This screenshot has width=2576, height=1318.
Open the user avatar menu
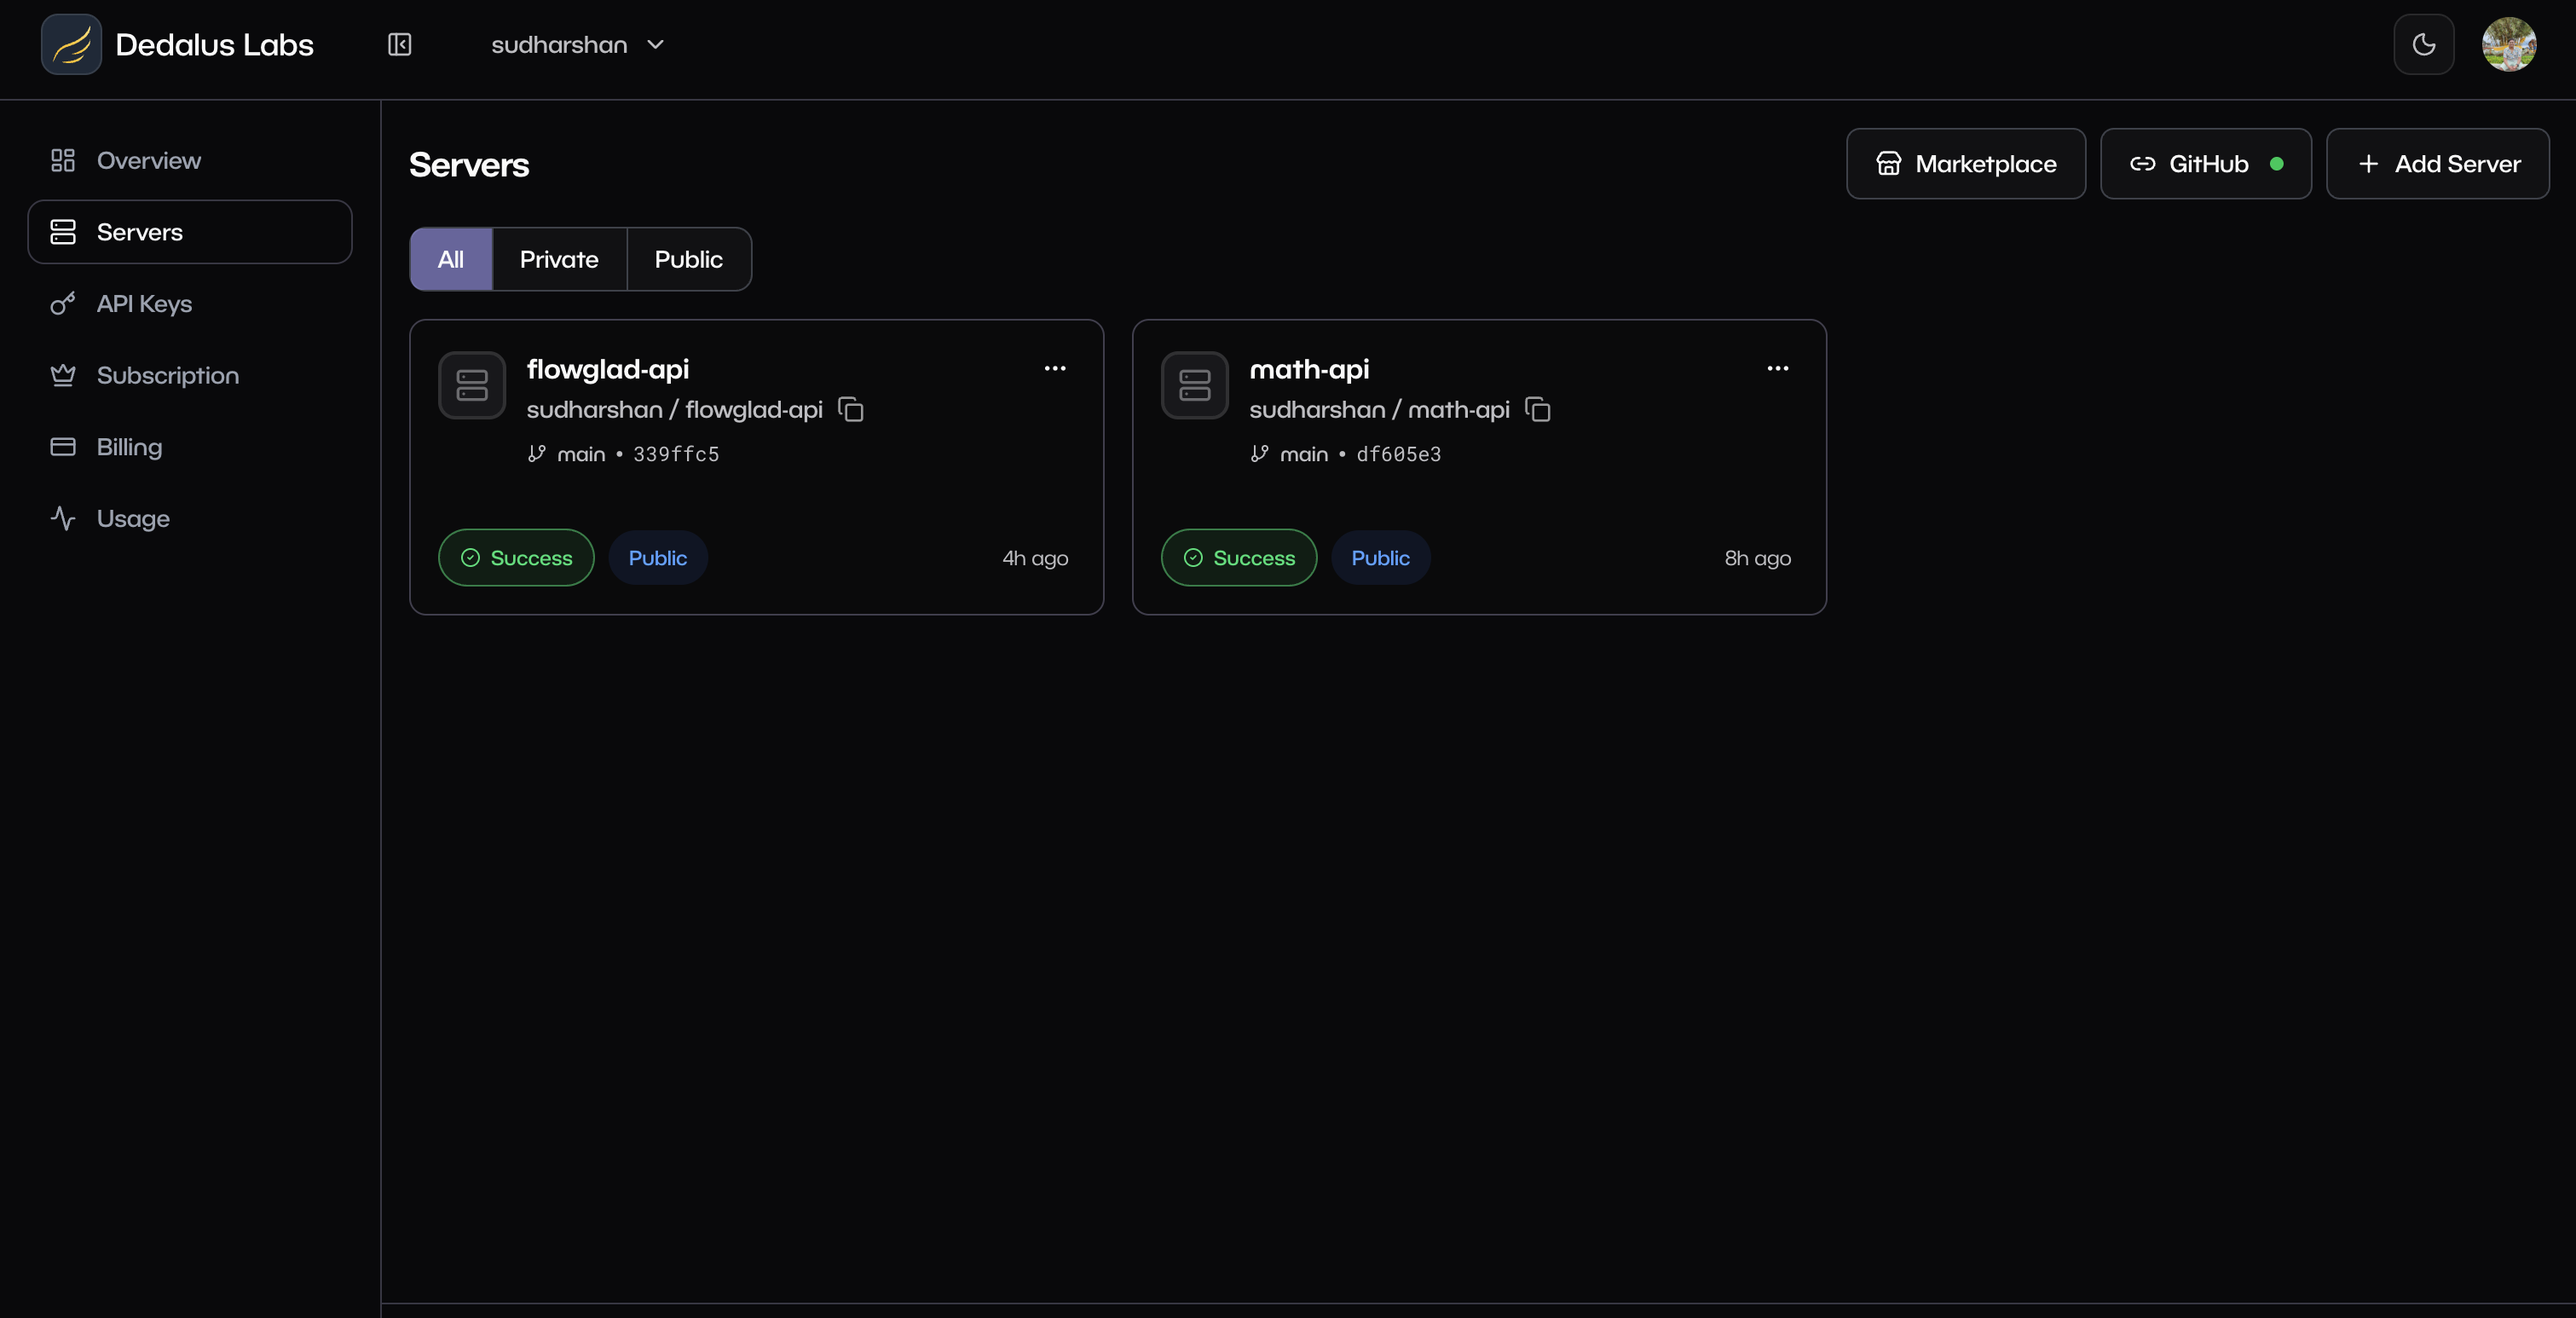[2508, 45]
